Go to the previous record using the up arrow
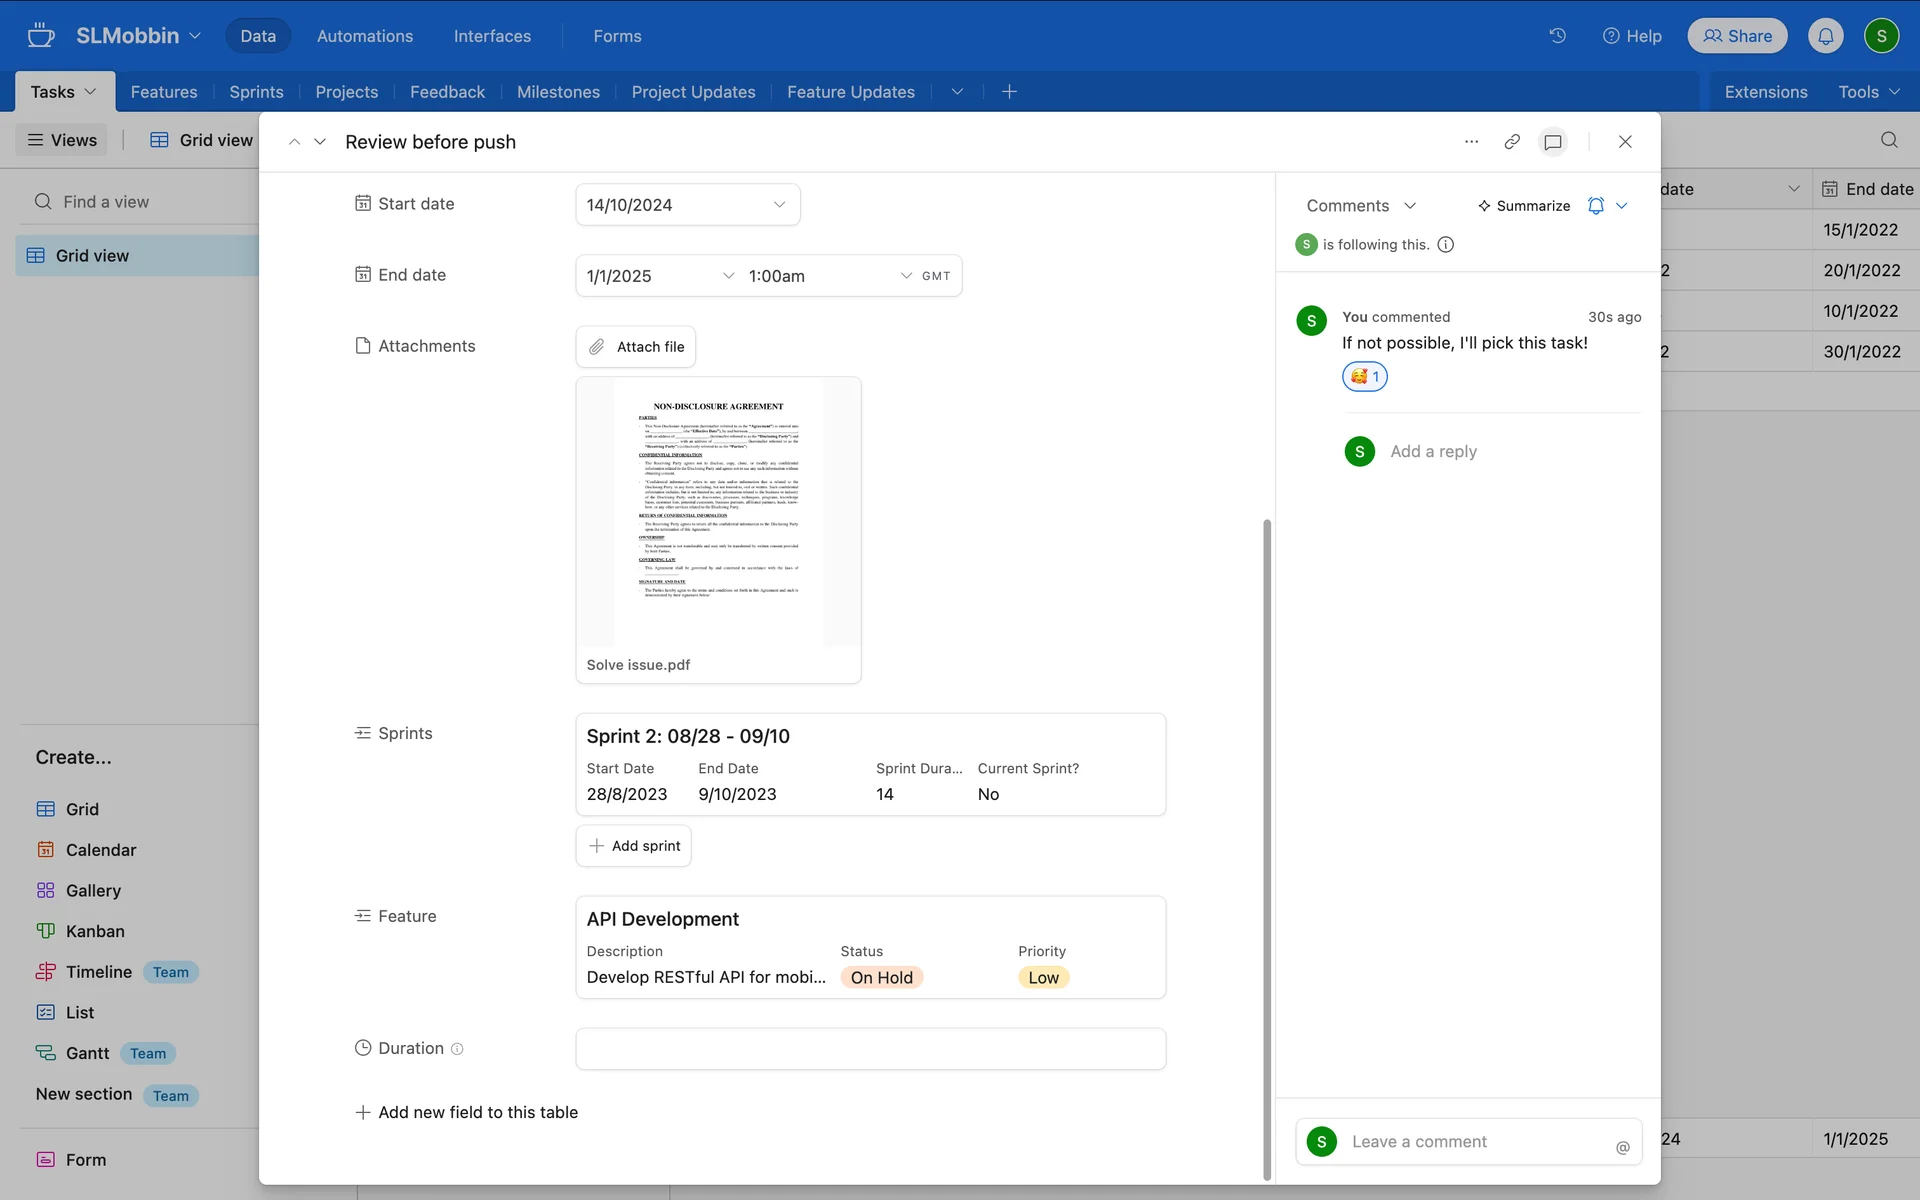 (294, 142)
